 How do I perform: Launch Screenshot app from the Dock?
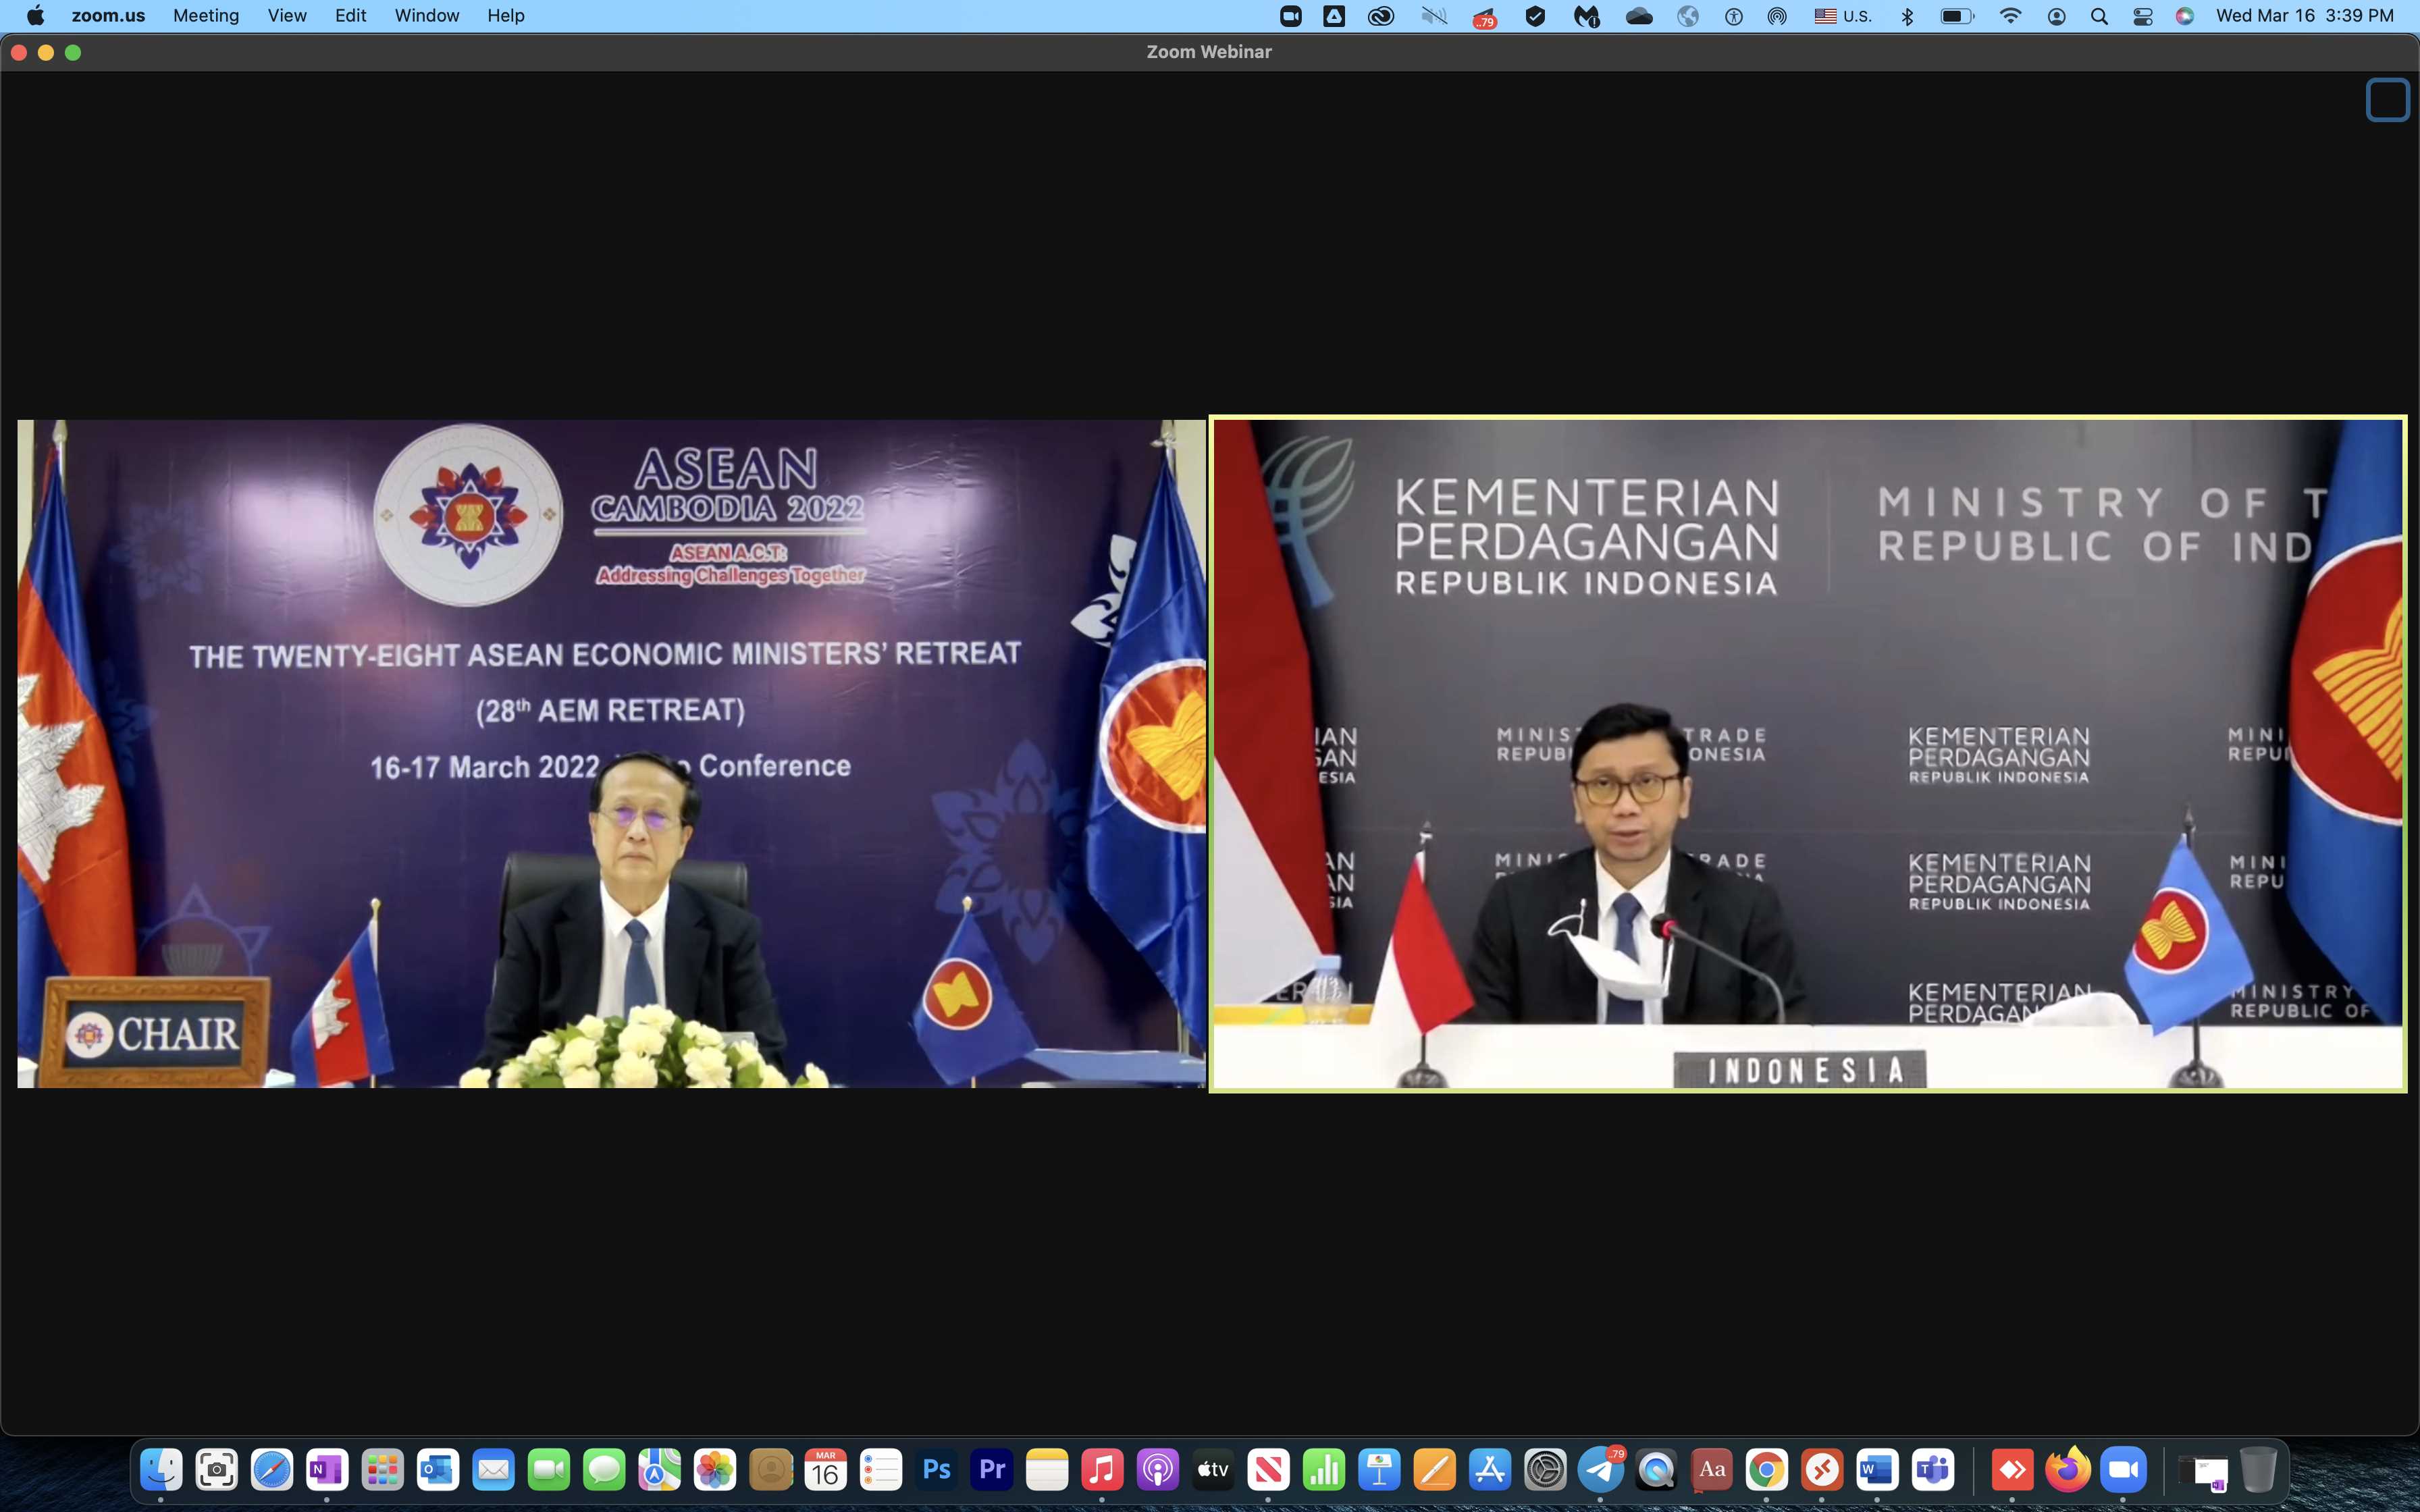217,1469
